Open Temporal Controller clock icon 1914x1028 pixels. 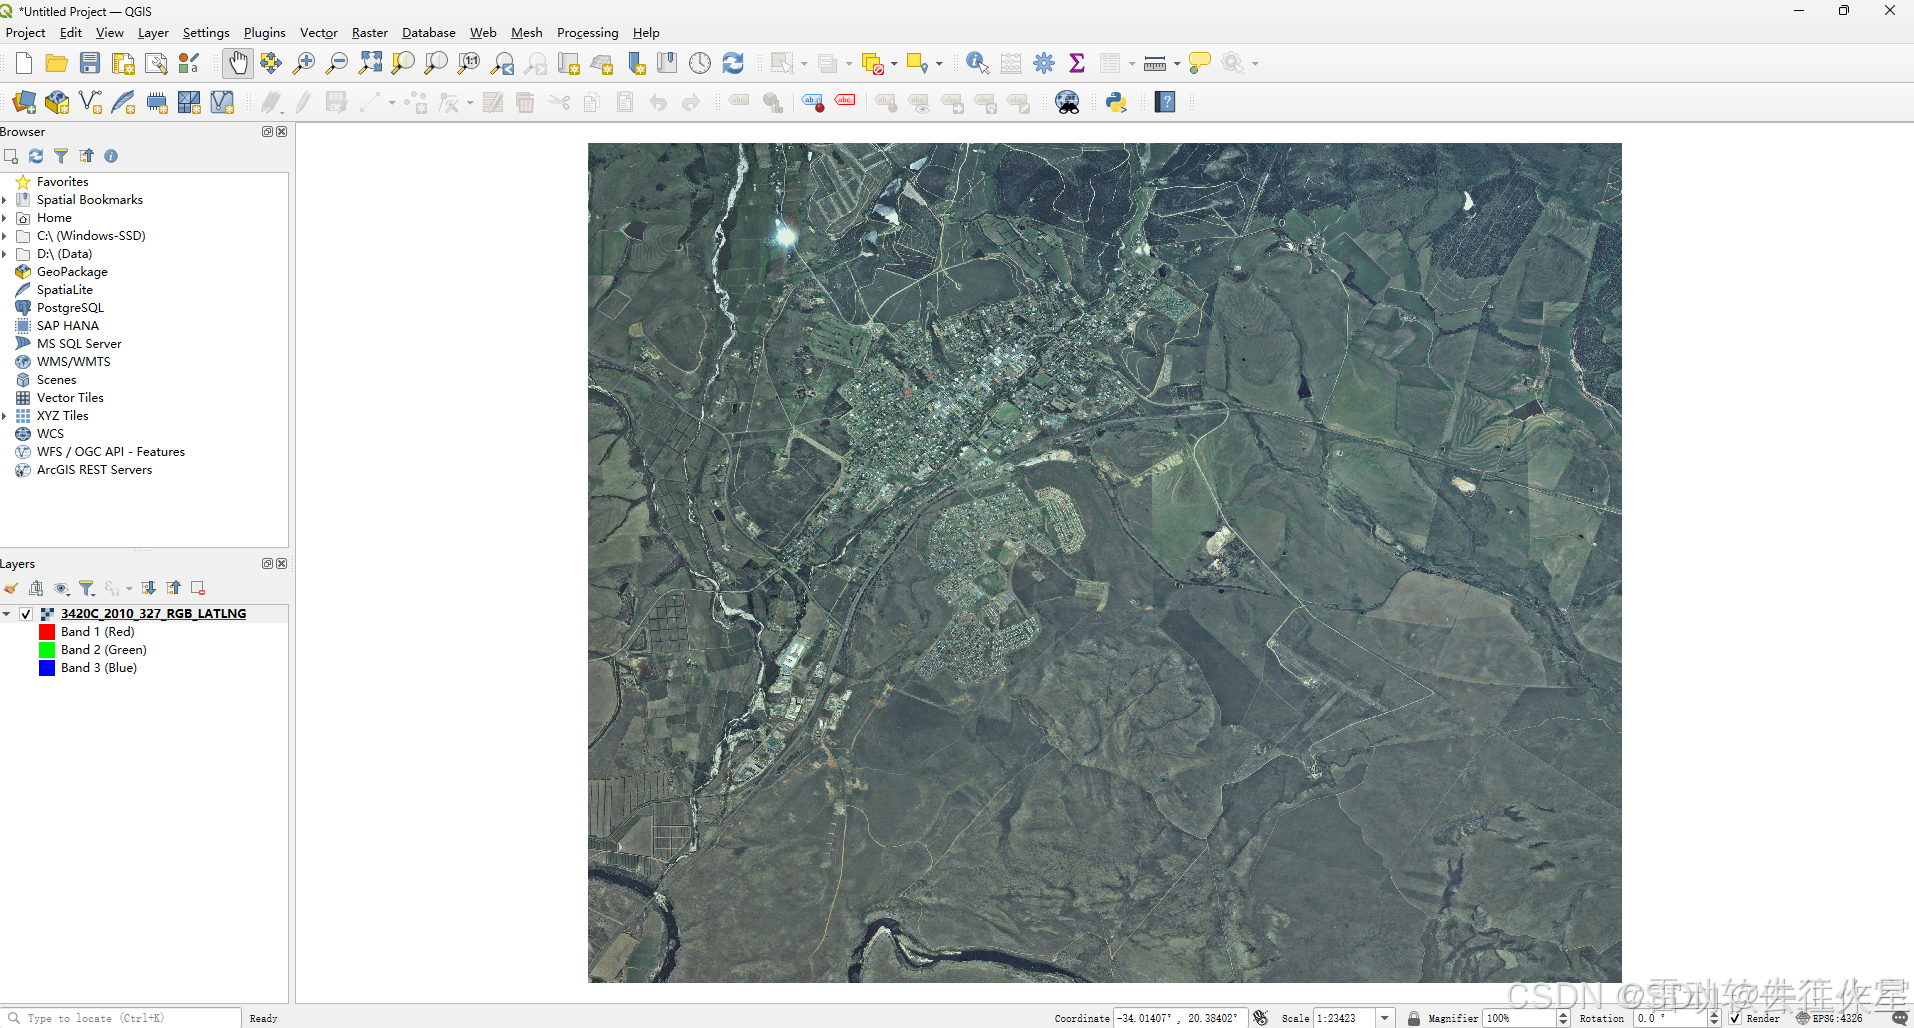[700, 64]
